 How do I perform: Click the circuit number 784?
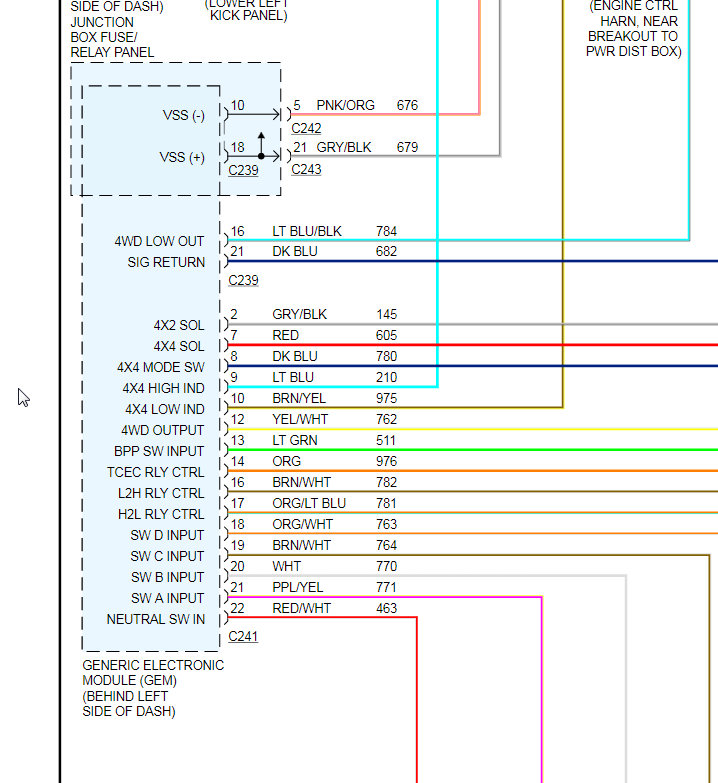[386, 231]
